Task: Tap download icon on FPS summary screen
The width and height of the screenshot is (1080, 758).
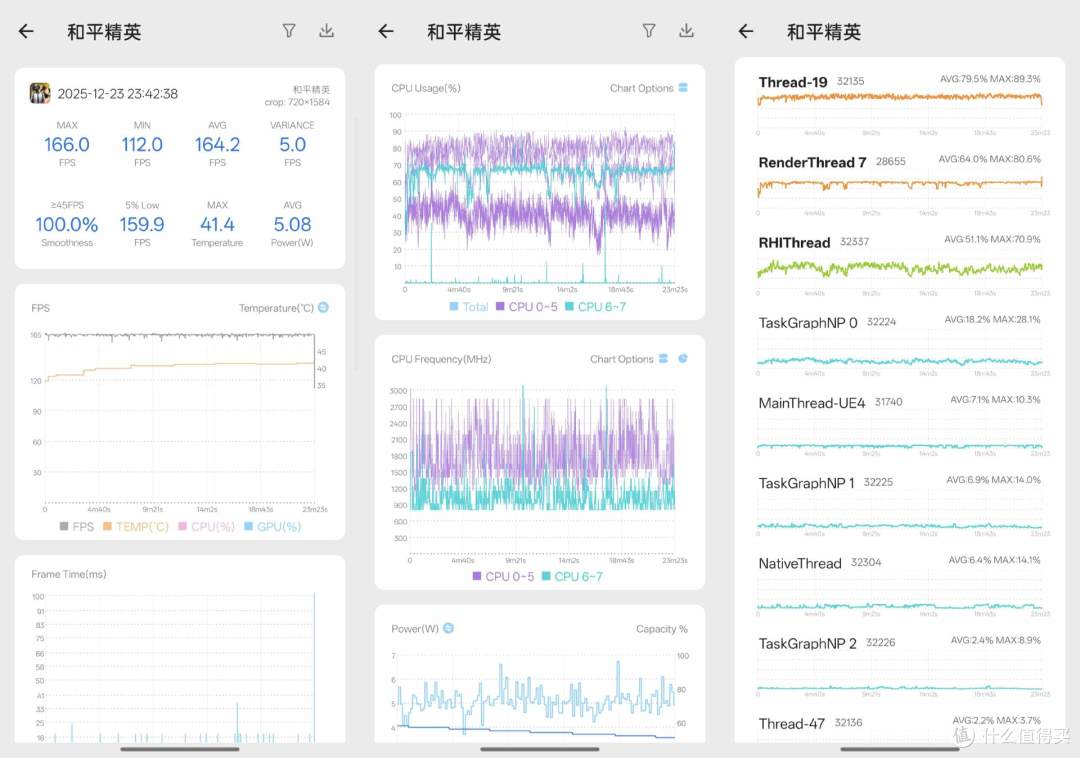Action: pyautogui.click(x=326, y=30)
